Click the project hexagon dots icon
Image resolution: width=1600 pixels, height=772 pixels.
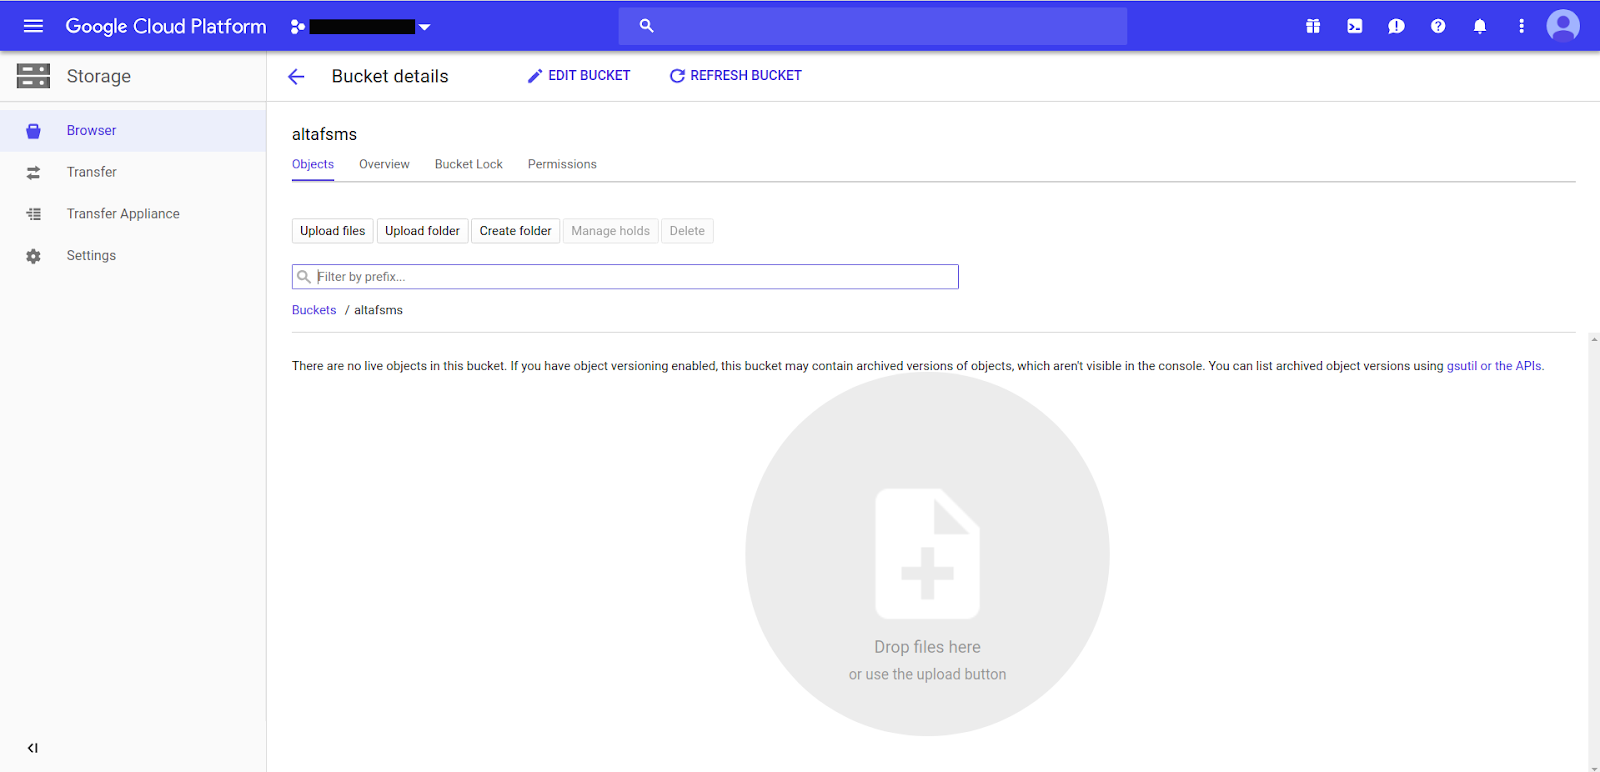(297, 27)
